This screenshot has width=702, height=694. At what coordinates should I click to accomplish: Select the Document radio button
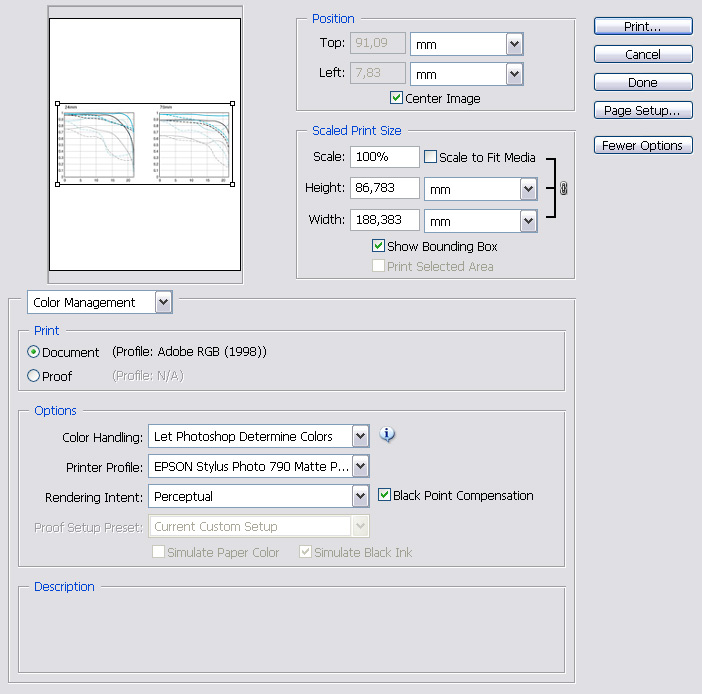(34, 352)
